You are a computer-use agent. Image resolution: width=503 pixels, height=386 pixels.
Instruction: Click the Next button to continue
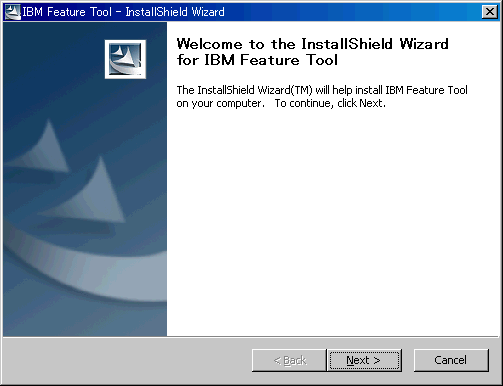364,360
